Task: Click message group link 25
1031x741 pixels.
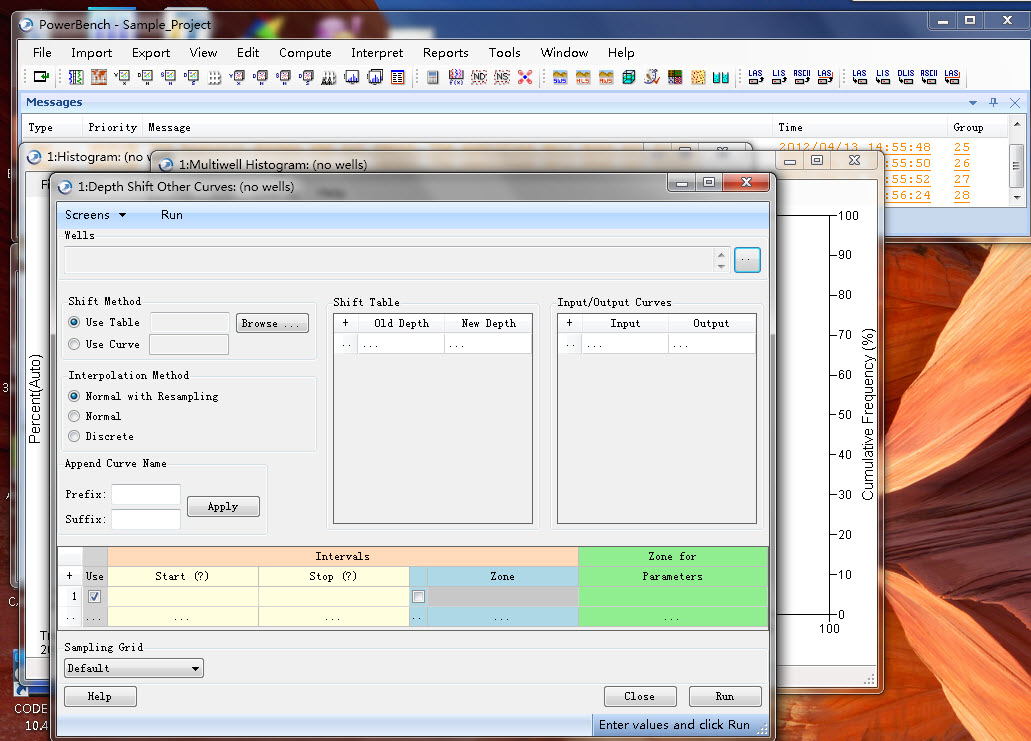Action: click(x=962, y=147)
